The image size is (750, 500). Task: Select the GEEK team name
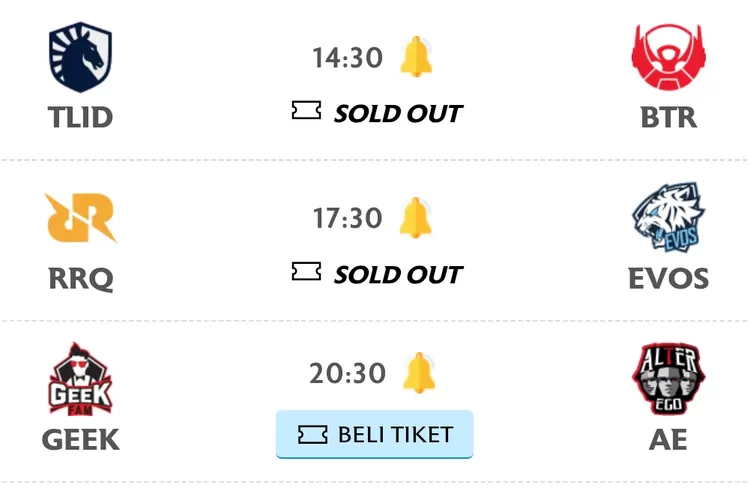80,439
